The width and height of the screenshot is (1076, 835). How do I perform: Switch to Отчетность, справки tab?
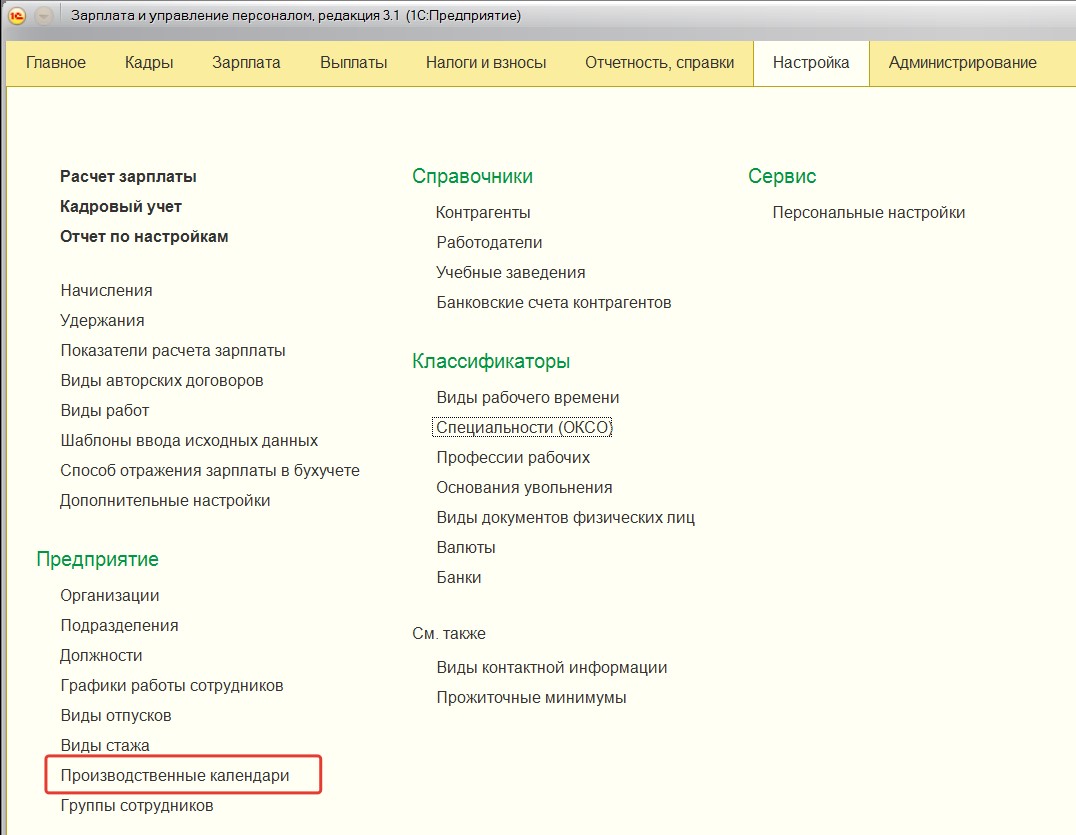659,63
